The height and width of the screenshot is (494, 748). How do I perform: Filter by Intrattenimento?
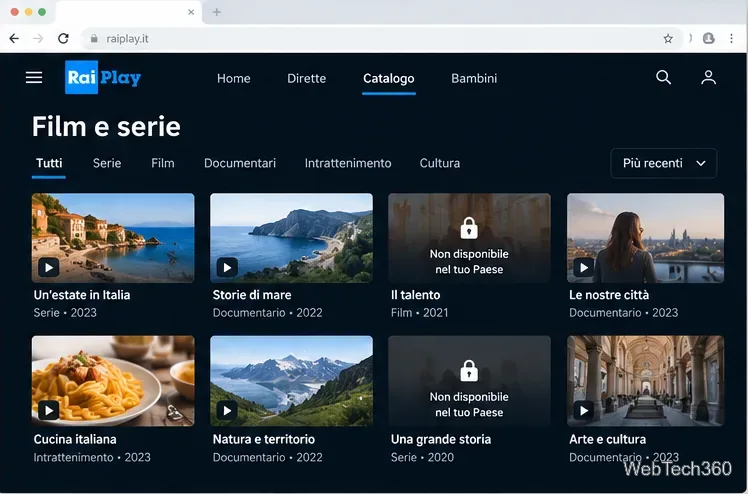[348, 163]
